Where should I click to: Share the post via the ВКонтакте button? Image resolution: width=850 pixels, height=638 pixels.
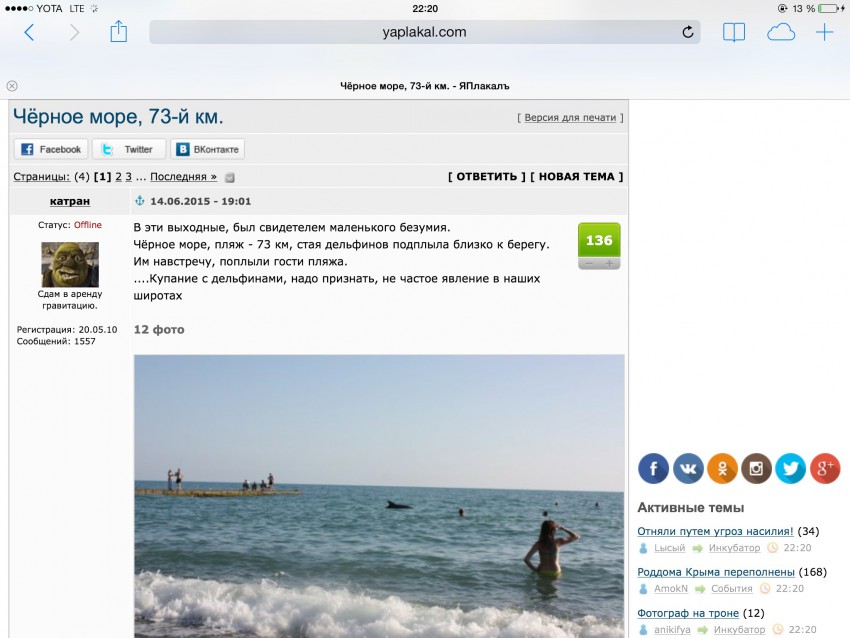207,149
